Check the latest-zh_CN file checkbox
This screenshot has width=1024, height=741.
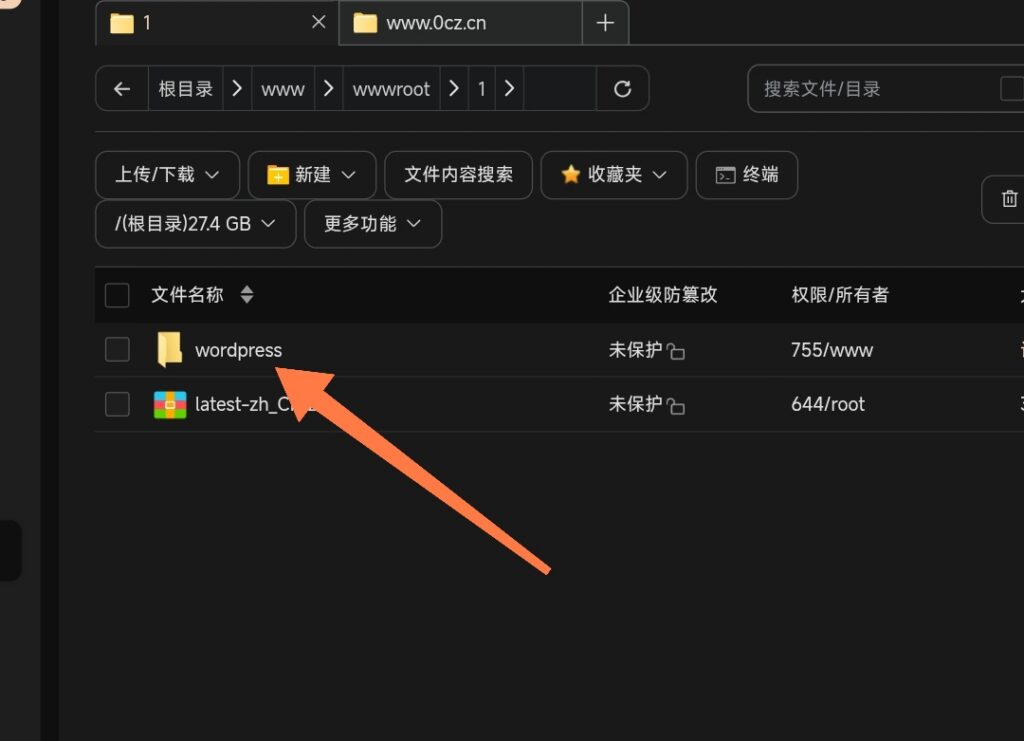click(117, 404)
